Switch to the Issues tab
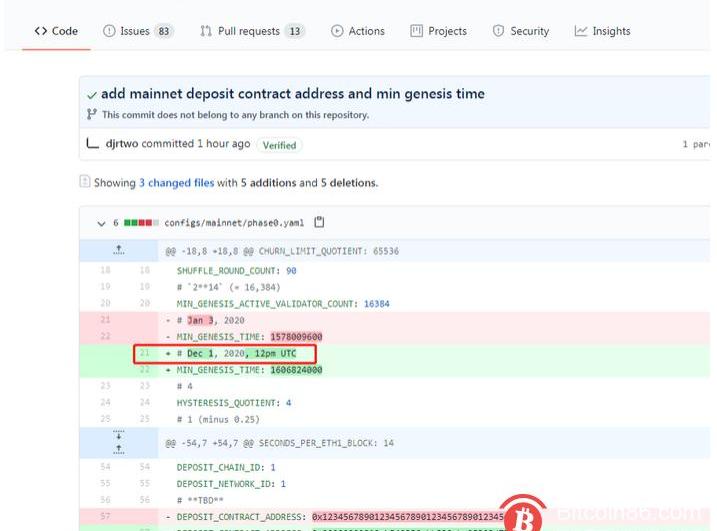Screen dimensions: 717x531 tap(138, 31)
